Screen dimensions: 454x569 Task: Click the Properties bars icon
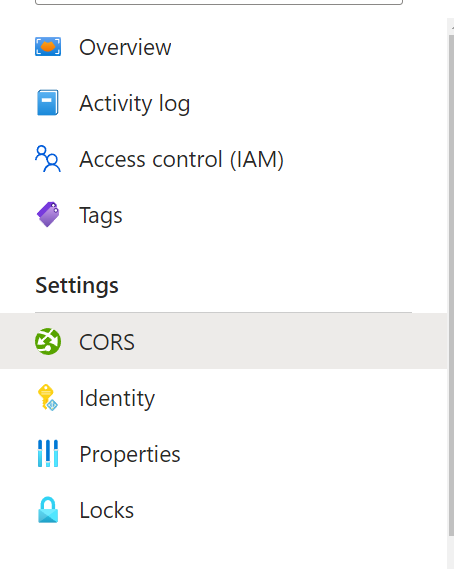[48, 454]
